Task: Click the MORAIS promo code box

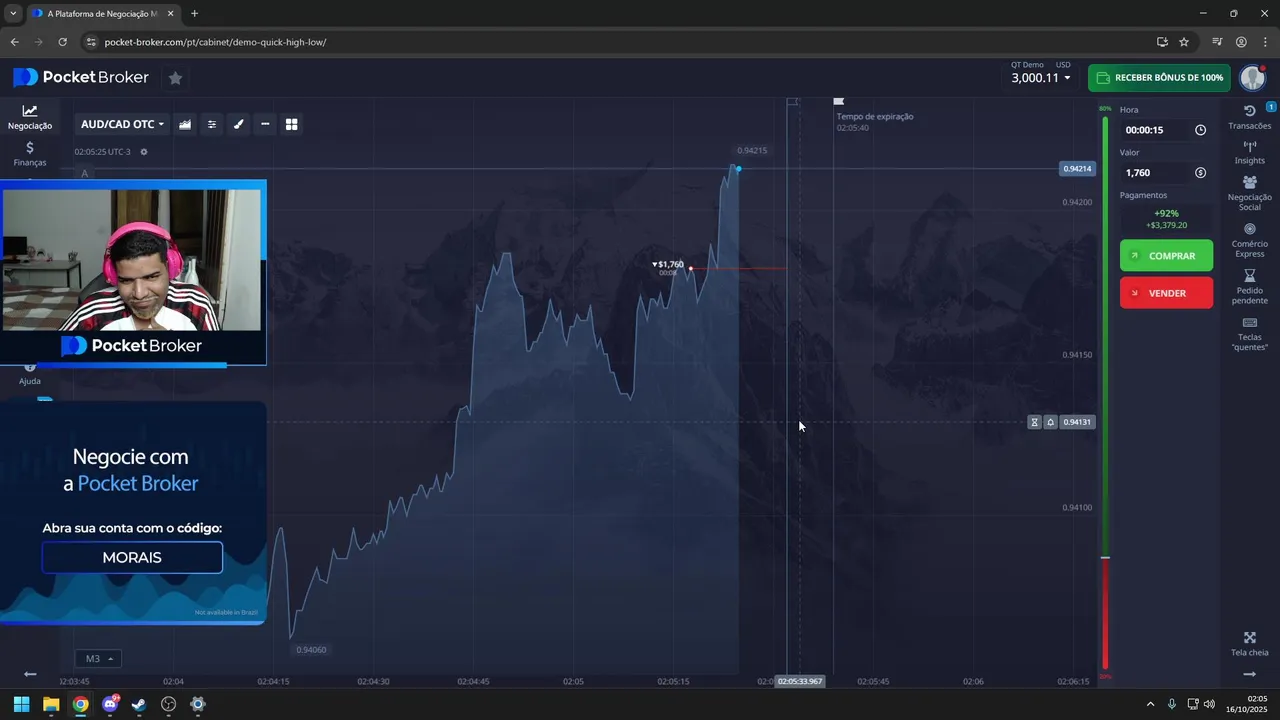Action: coord(132,557)
